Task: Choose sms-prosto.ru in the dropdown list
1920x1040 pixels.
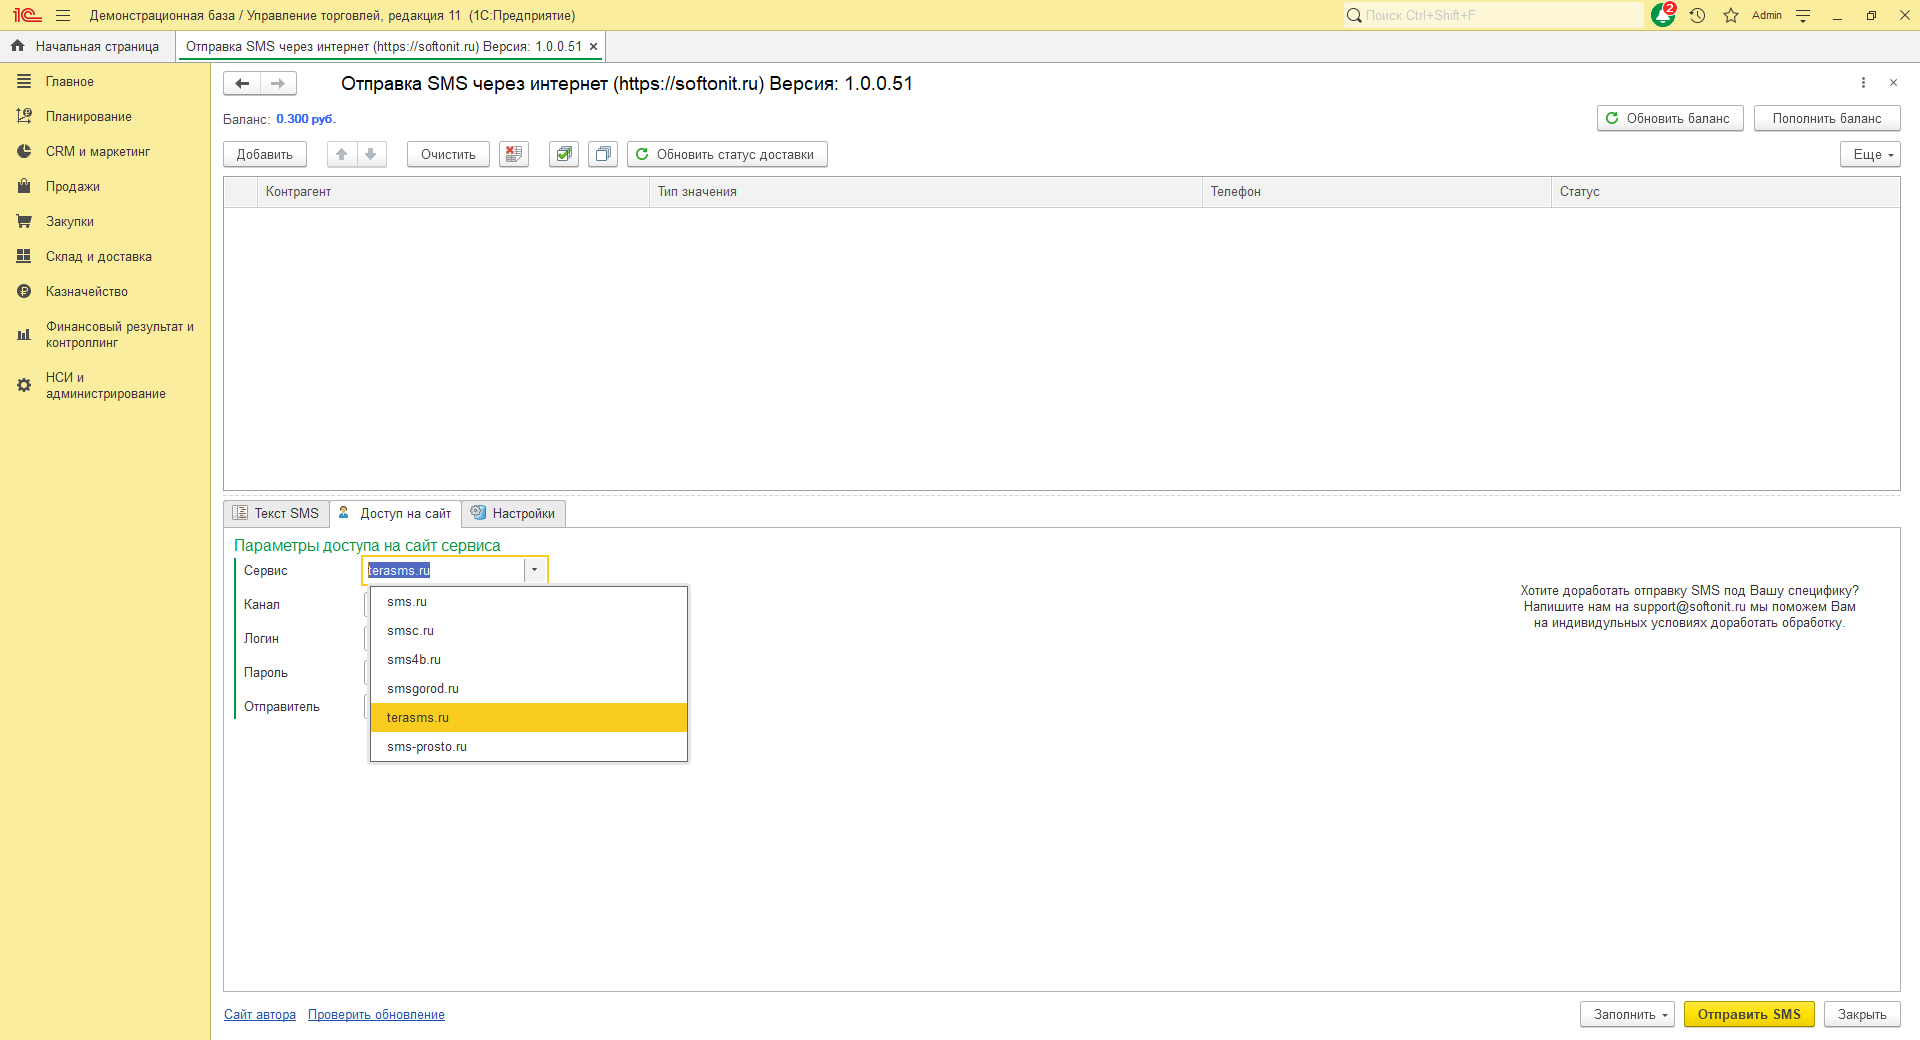Action: click(427, 747)
